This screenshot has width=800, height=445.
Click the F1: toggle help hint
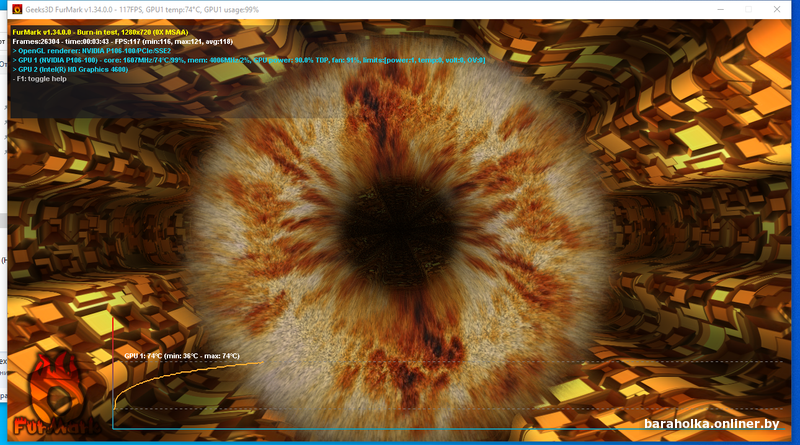pyautogui.click(x=40, y=78)
